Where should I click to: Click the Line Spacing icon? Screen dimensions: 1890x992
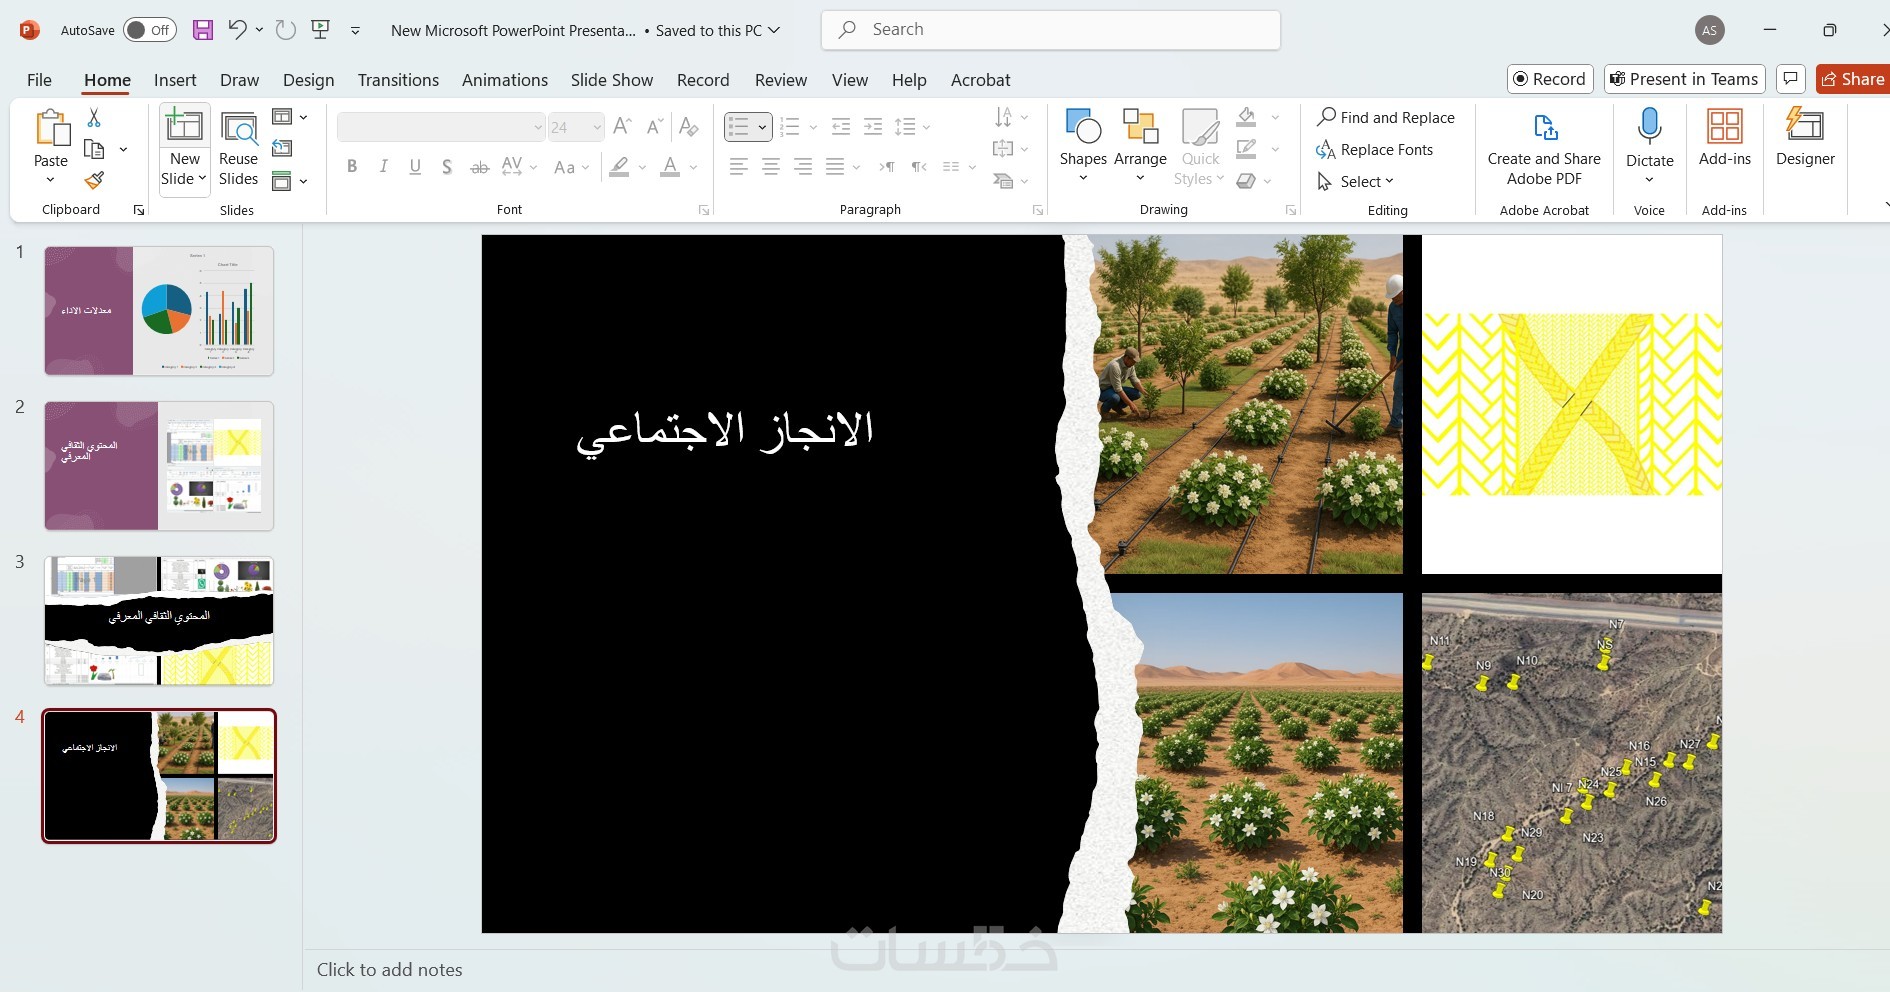905,127
